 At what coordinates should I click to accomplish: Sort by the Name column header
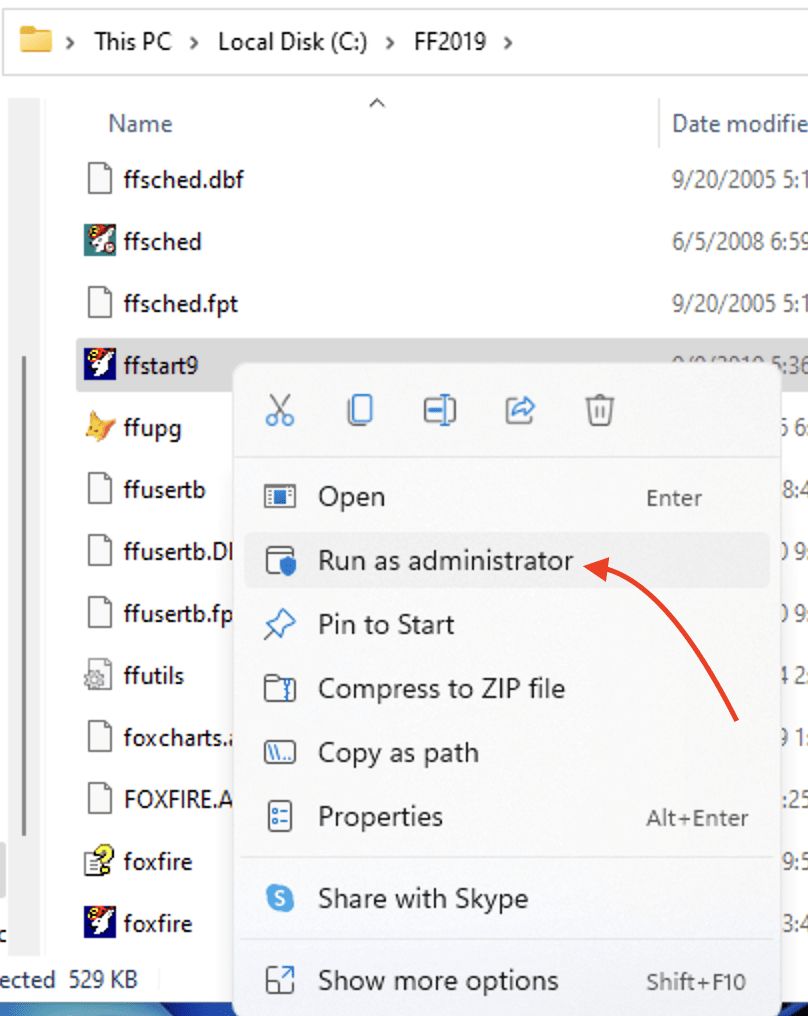pos(141,124)
